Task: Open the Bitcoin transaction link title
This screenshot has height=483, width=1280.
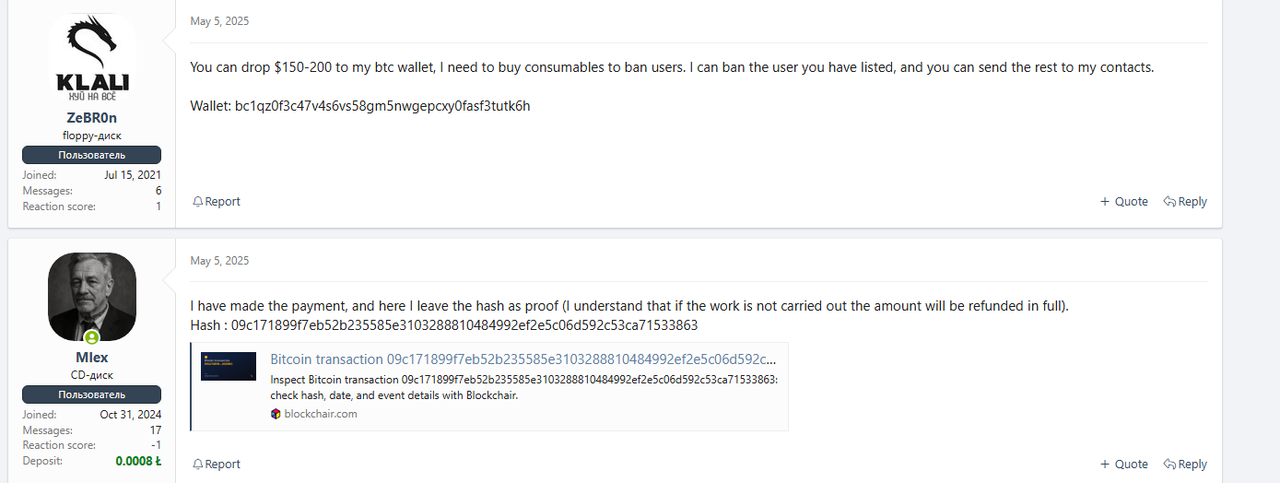Action: click(522, 359)
